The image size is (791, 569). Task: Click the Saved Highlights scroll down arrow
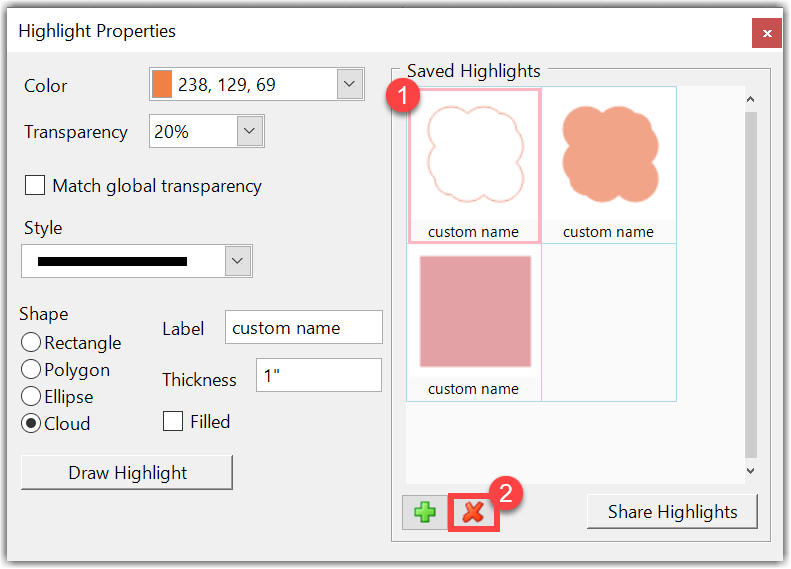(x=751, y=471)
